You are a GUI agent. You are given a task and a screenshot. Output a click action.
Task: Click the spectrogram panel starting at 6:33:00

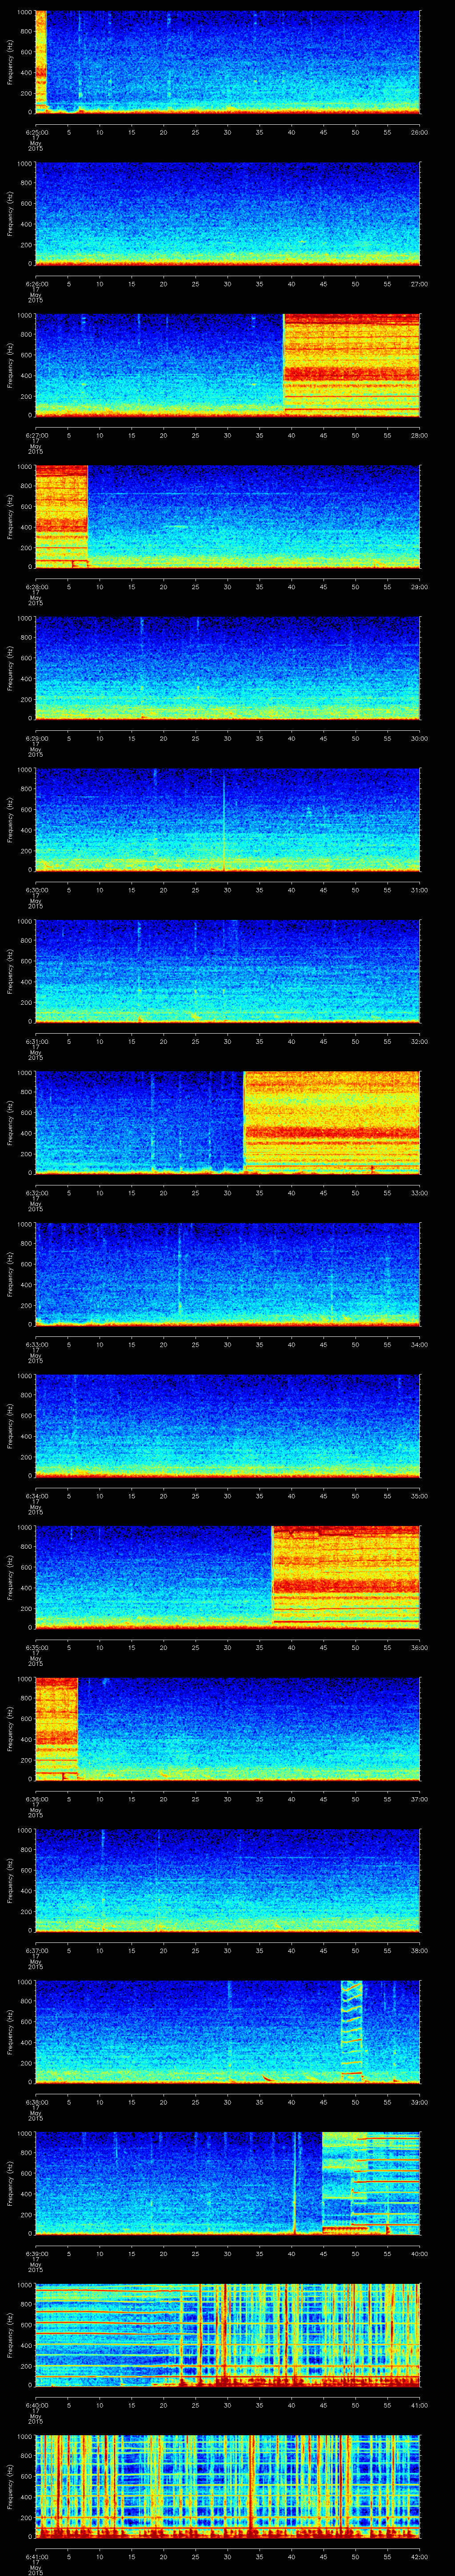227,1274
